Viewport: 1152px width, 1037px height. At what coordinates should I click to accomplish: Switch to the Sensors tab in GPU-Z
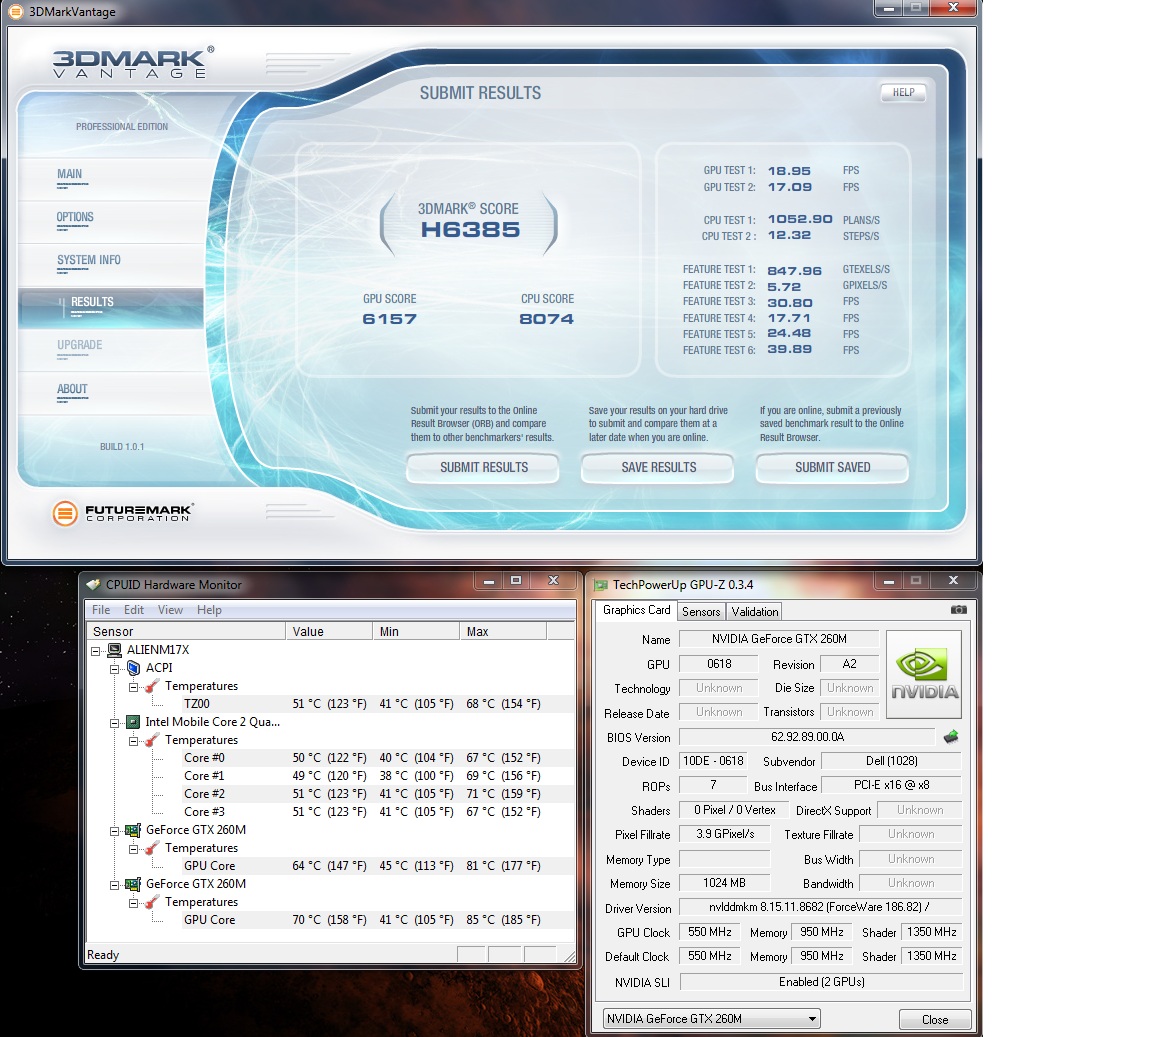[701, 611]
